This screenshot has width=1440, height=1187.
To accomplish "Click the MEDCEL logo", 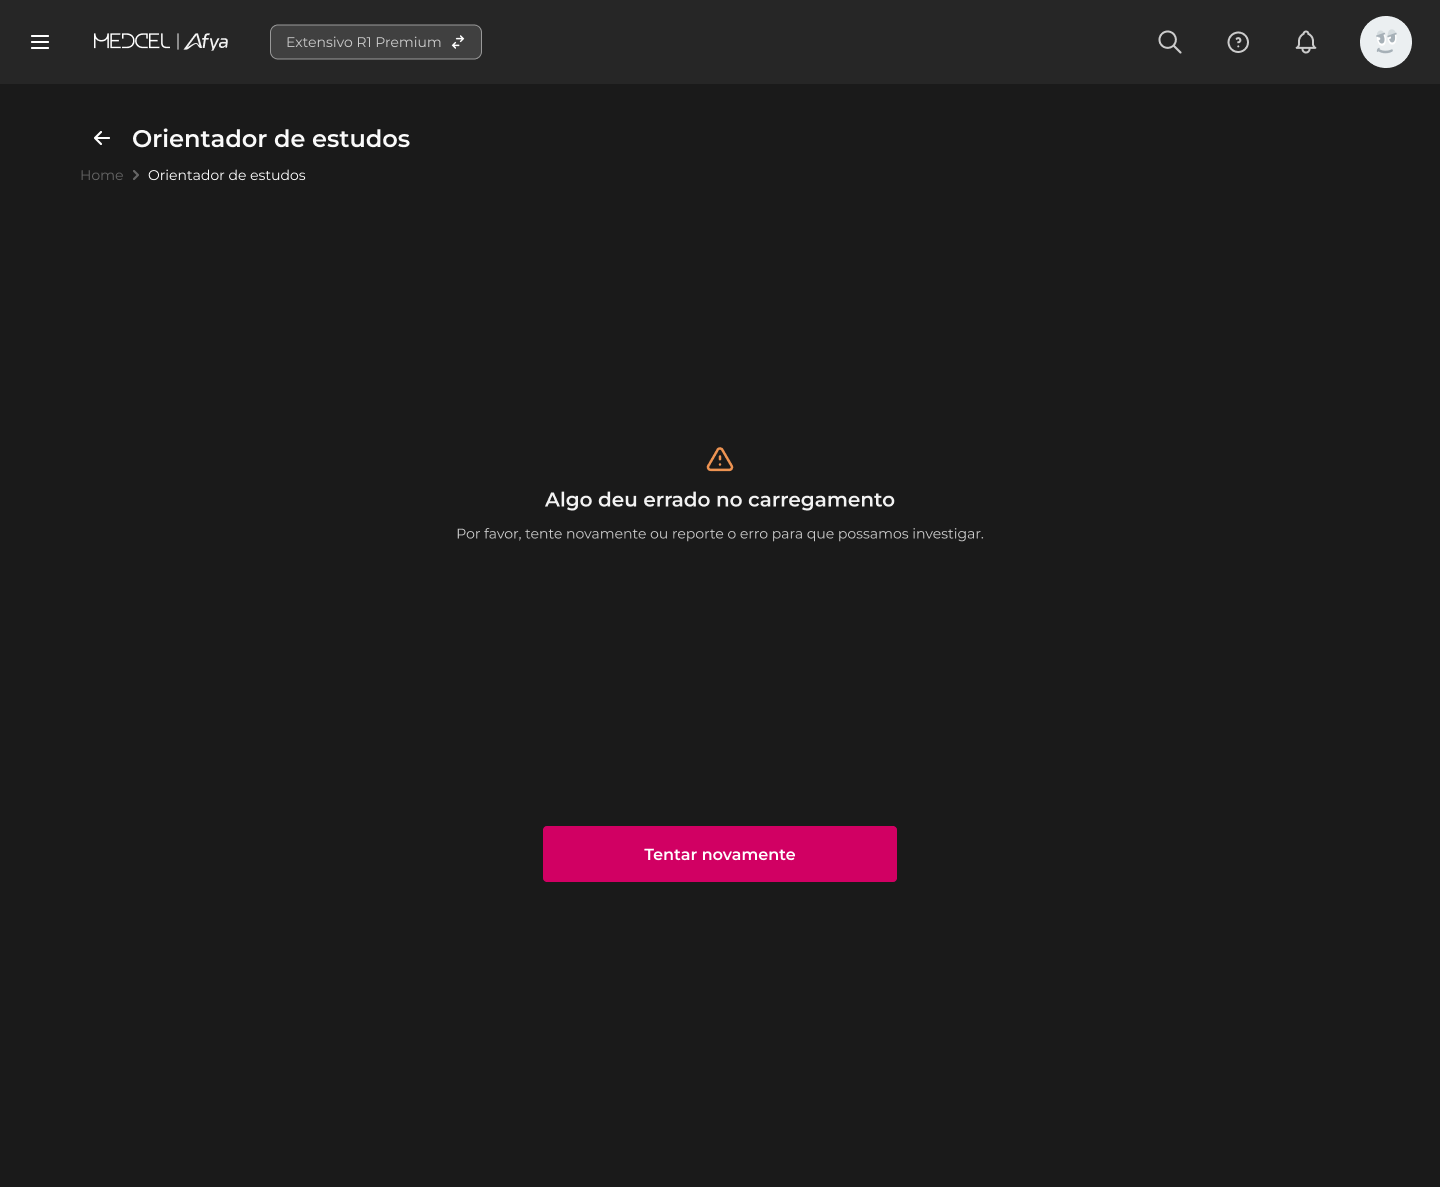I will pos(131,41).
